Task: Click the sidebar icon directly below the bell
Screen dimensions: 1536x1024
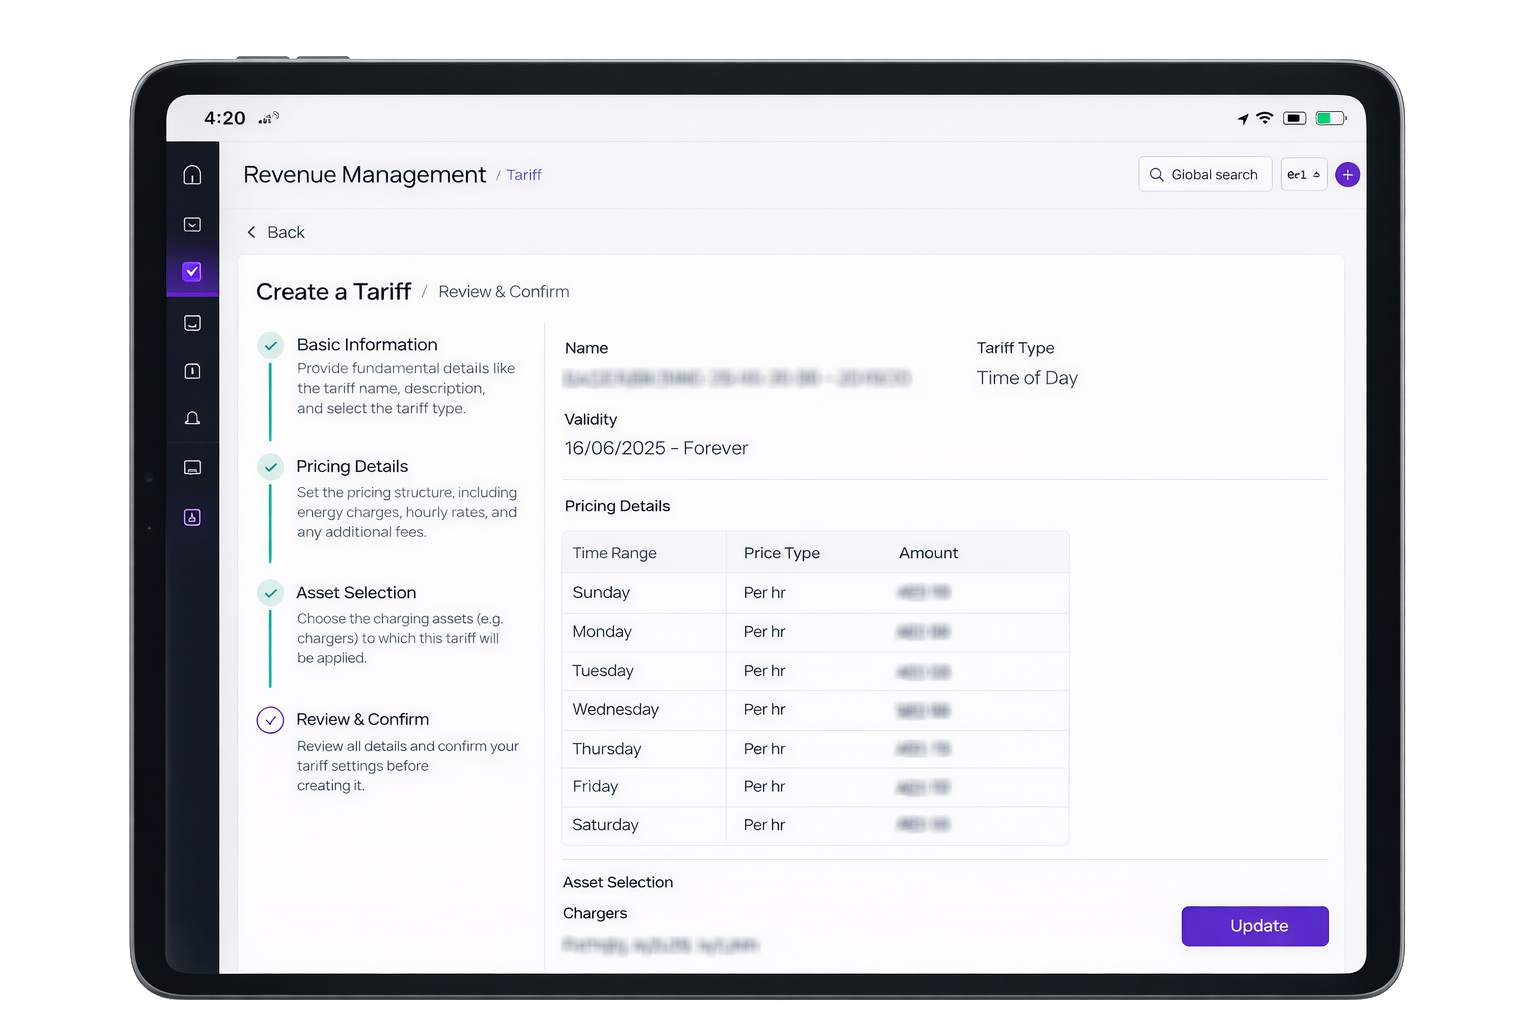Action: coord(192,468)
